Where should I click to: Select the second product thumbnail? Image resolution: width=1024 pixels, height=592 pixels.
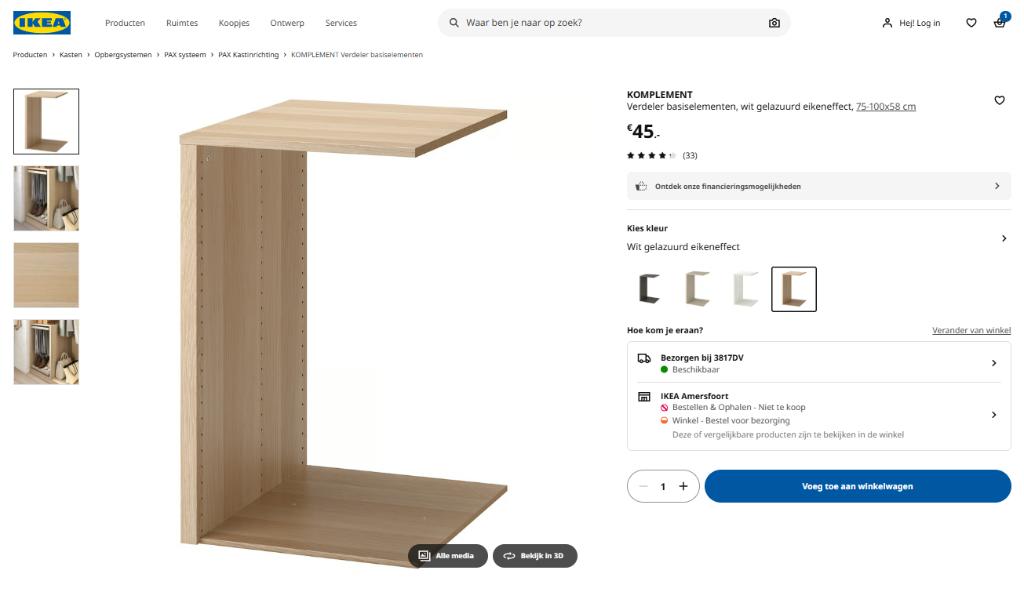(x=45, y=198)
